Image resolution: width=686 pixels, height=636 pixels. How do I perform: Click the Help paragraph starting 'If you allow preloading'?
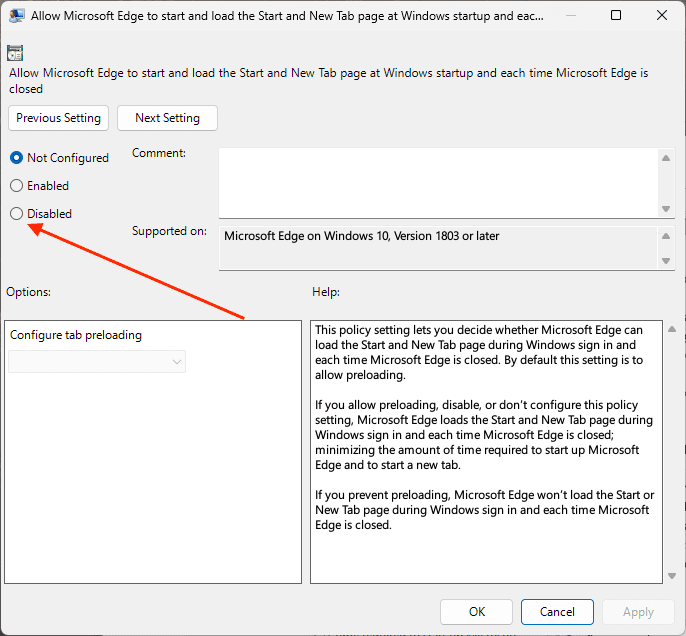pyautogui.click(x=484, y=435)
